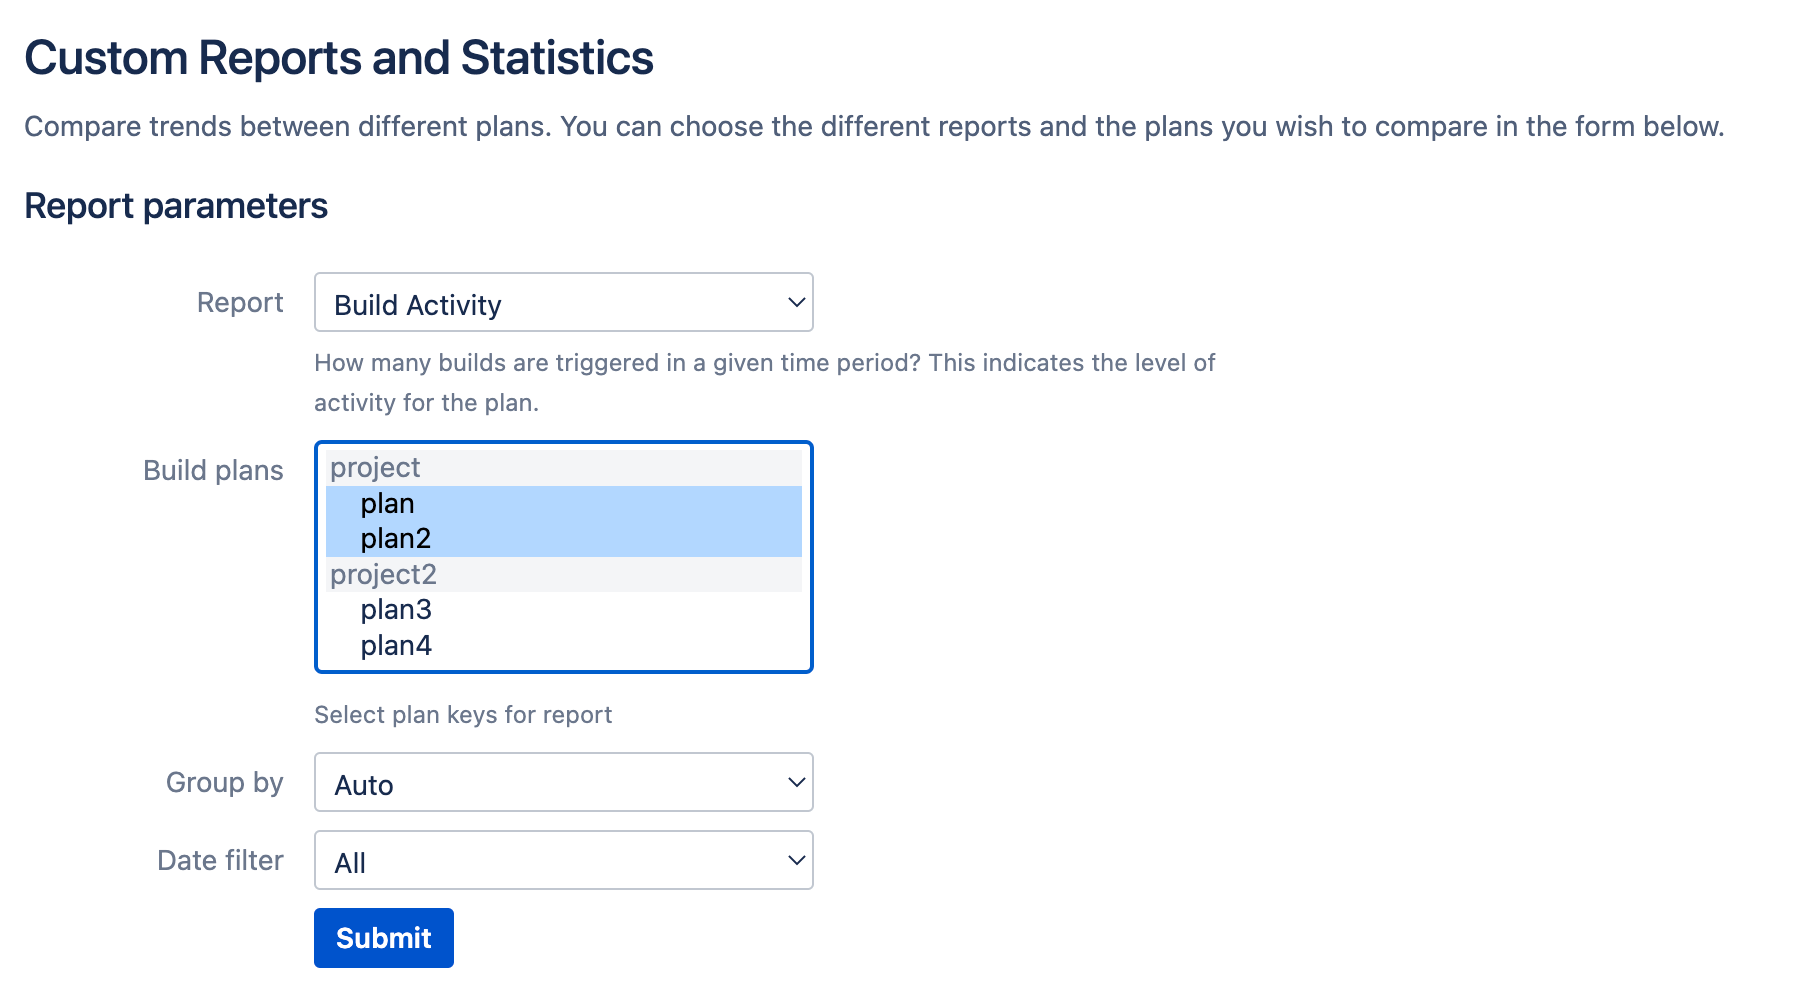Submit the report parameters form
The width and height of the screenshot is (1798, 1006).
click(x=384, y=938)
